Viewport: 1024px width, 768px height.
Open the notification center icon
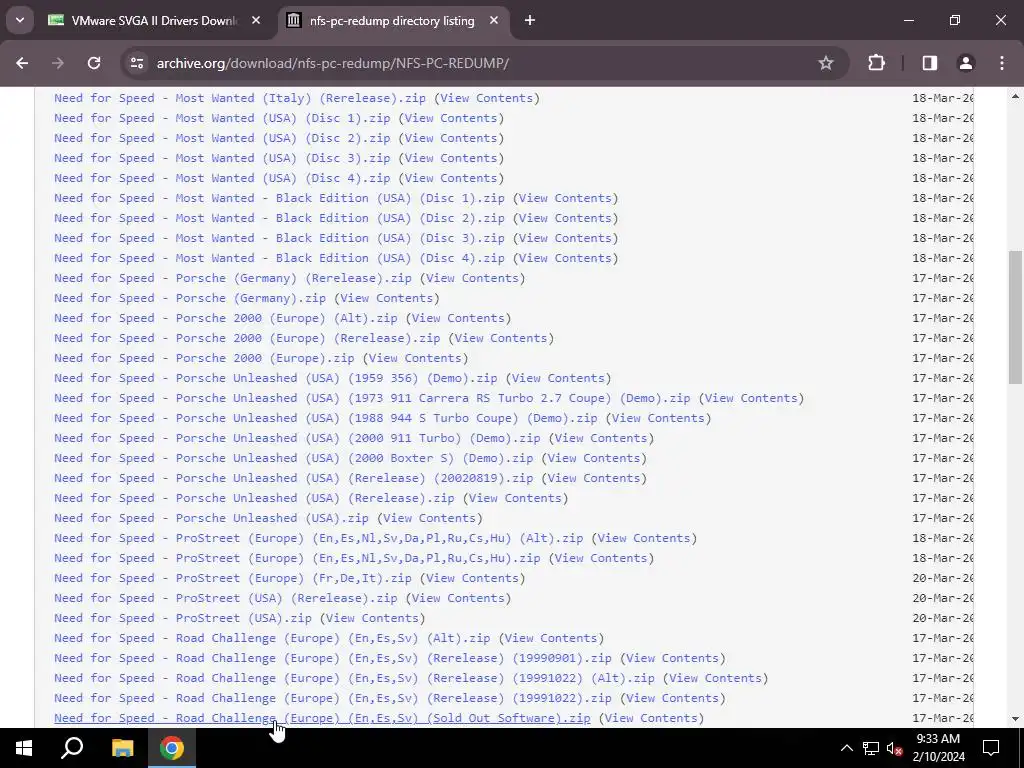point(991,748)
